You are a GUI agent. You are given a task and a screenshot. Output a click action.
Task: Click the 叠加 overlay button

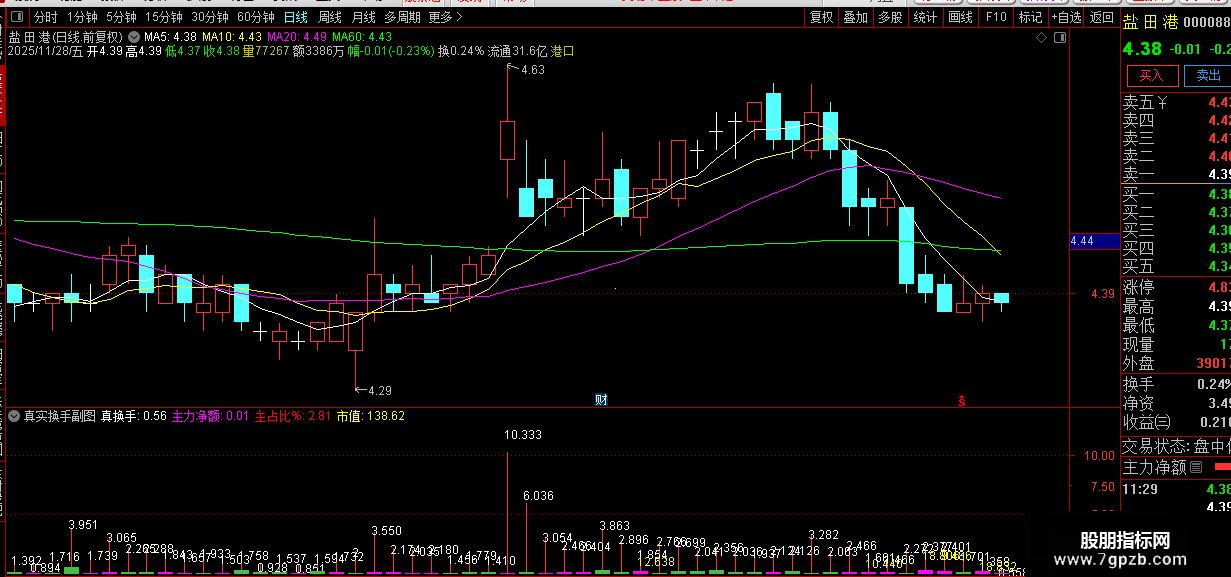coord(856,17)
